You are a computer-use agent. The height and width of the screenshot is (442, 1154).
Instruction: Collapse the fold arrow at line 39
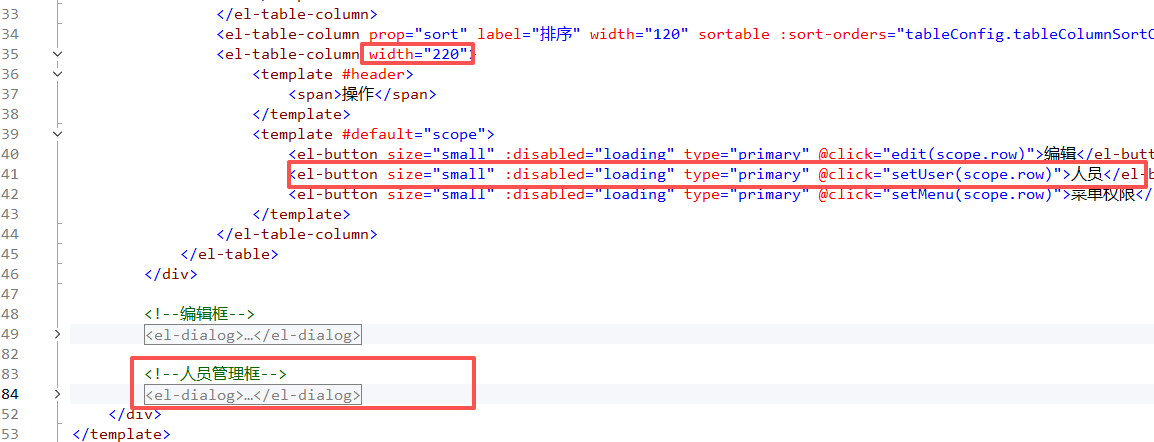[x=57, y=134]
